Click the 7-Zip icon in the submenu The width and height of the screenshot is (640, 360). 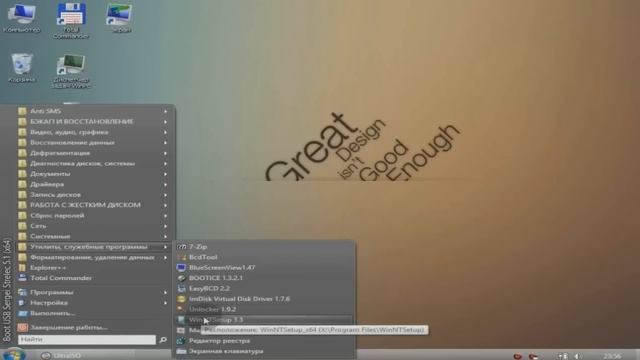(x=181, y=247)
